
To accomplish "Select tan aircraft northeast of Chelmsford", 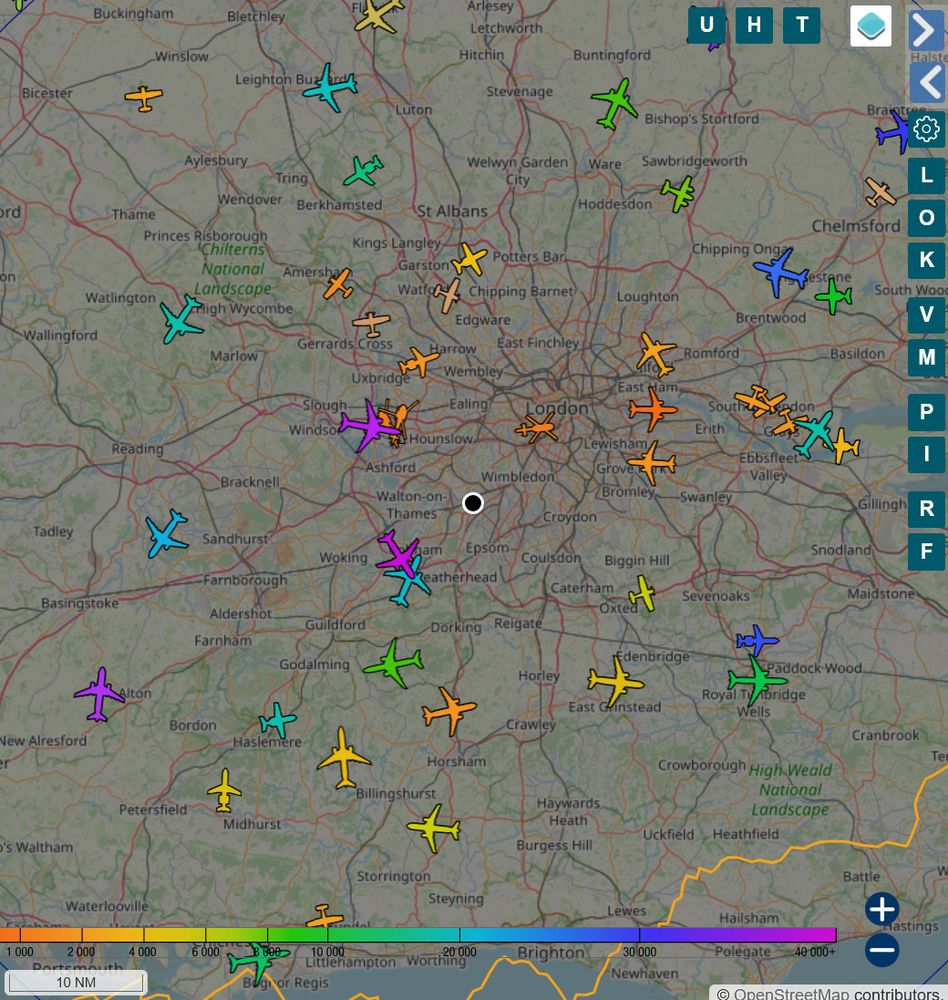I will (880, 192).
